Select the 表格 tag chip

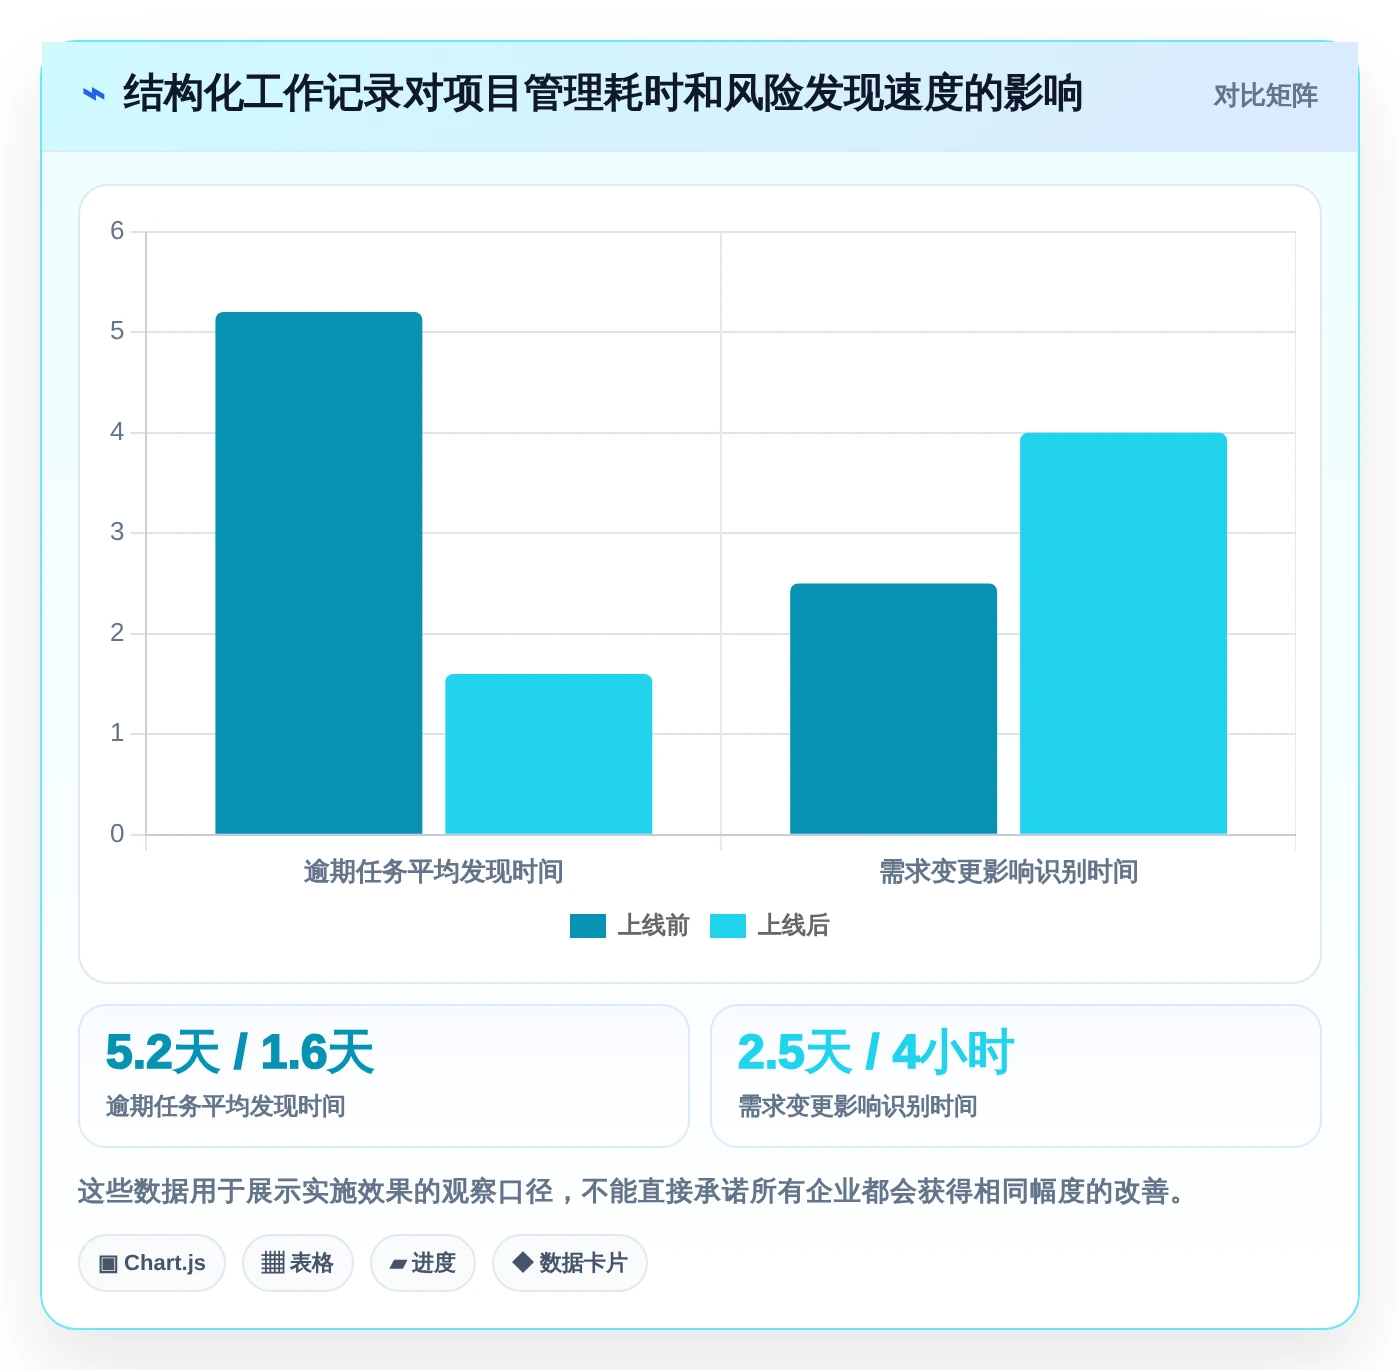click(x=298, y=1263)
